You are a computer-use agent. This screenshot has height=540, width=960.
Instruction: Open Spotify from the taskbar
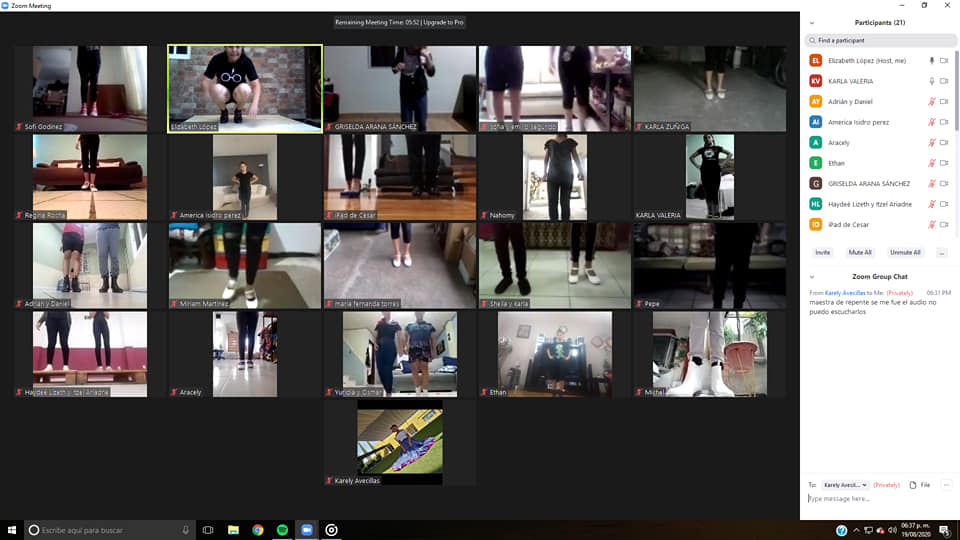pos(282,530)
